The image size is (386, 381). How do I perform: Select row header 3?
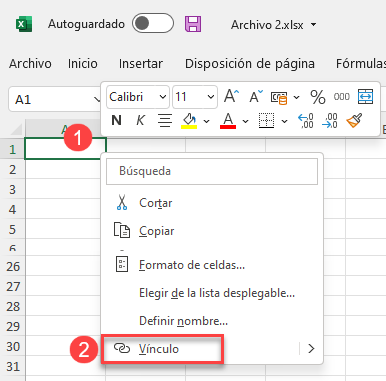(x=13, y=190)
